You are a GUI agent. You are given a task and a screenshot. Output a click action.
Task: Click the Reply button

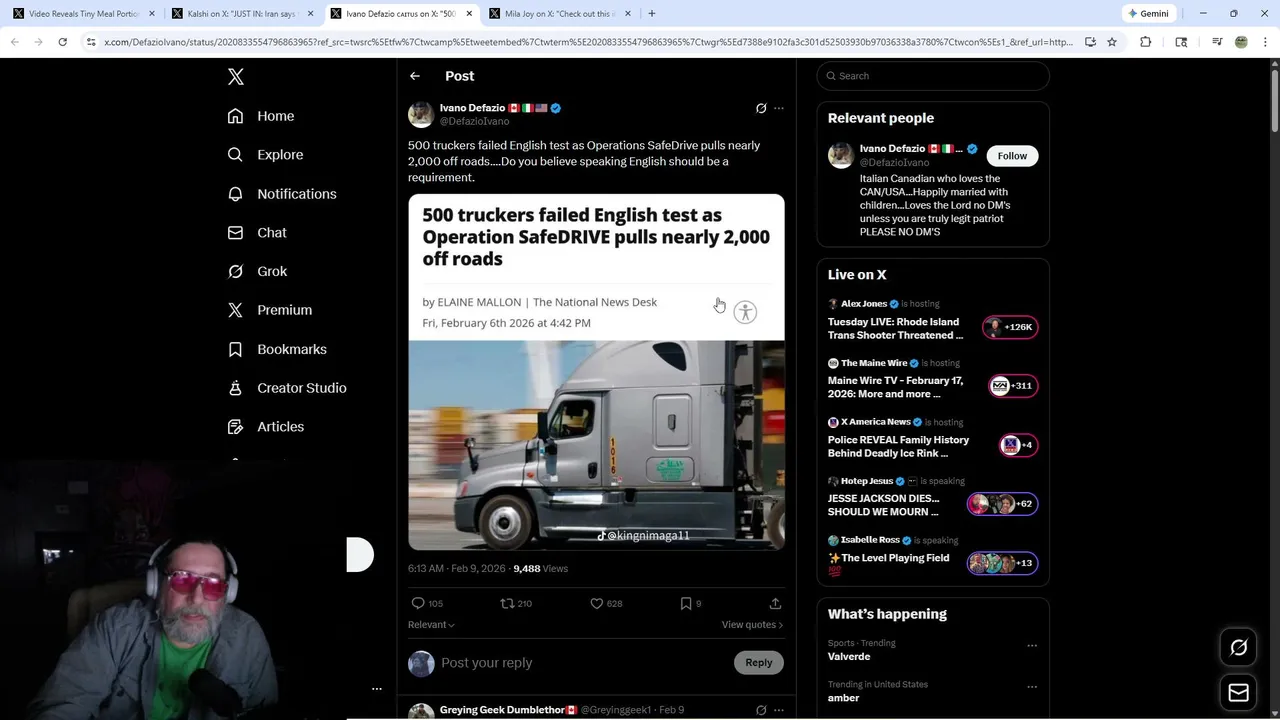(759, 662)
